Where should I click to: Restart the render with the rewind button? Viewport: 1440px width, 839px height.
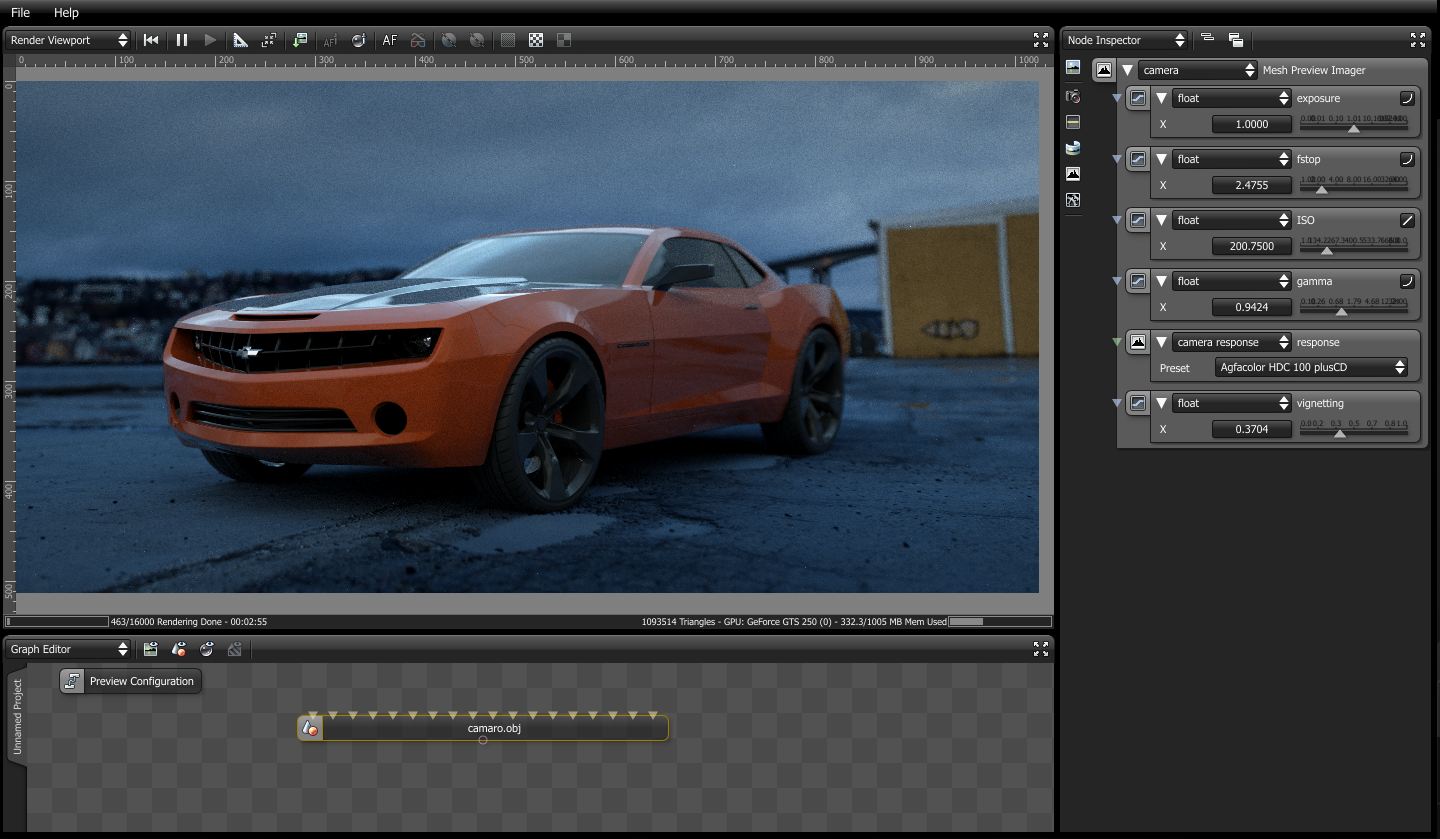(151, 40)
